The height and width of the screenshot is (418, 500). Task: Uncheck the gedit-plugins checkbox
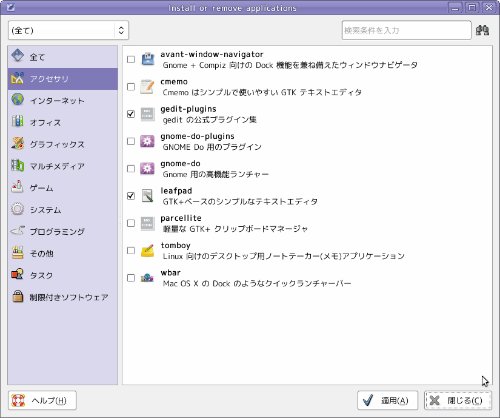pyautogui.click(x=131, y=114)
